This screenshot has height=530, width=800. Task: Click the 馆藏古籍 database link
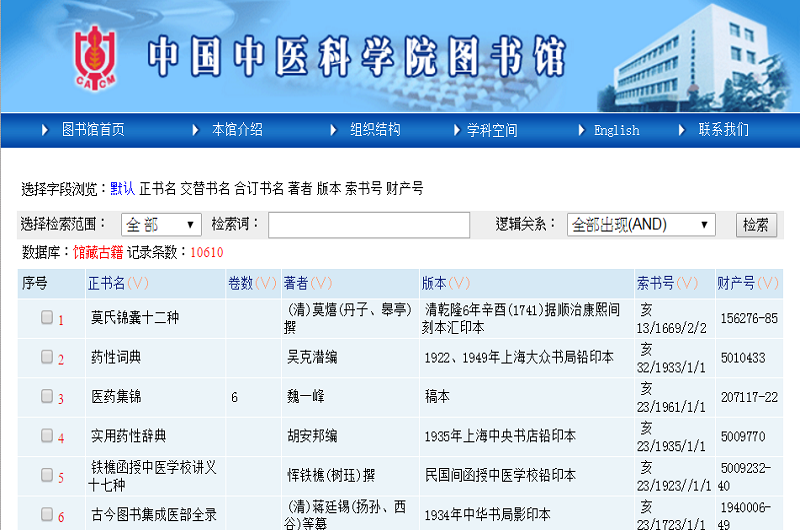click(98, 252)
